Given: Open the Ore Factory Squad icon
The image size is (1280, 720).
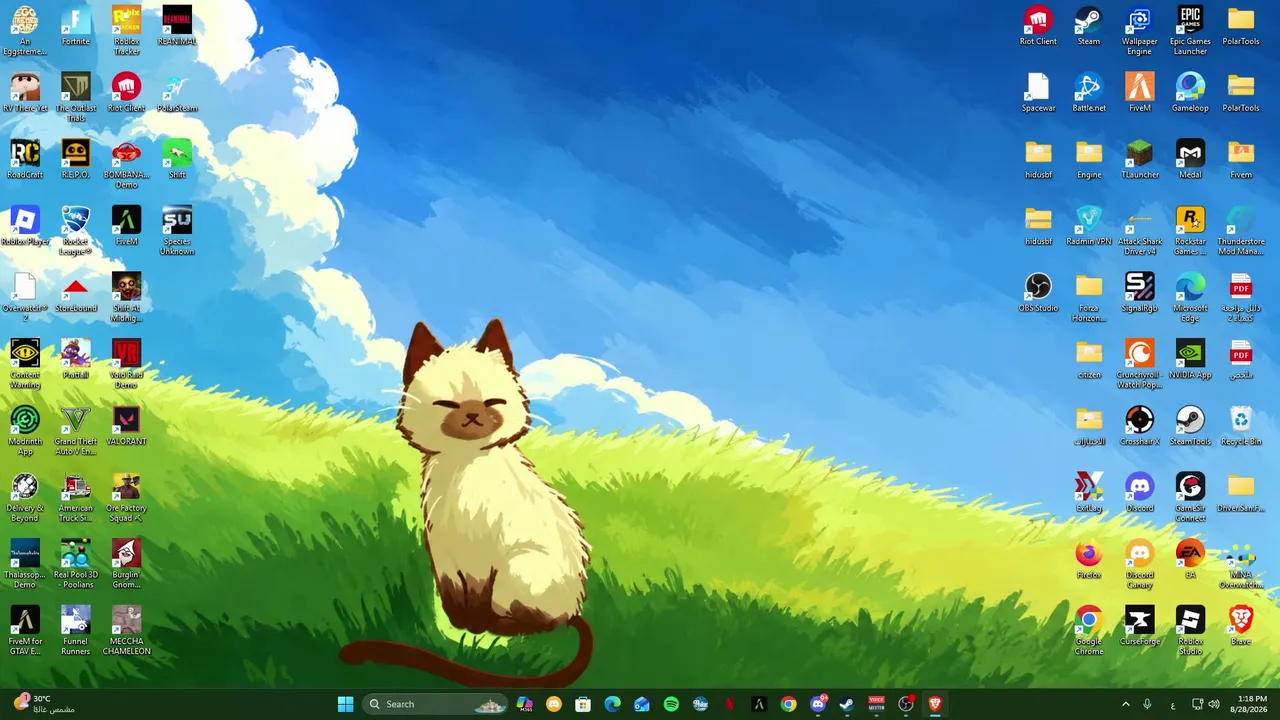Looking at the screenshot, I should pos(126,498).
